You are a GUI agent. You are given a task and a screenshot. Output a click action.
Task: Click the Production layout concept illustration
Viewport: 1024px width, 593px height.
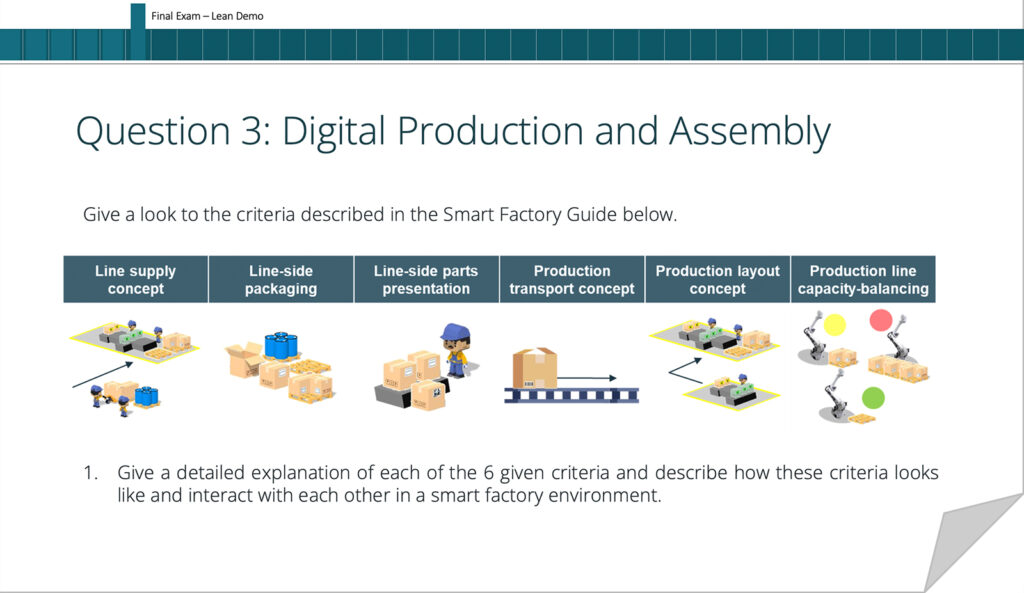[x=716, y=364]
